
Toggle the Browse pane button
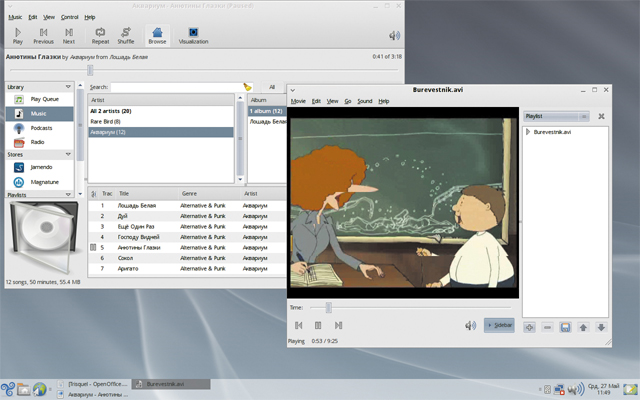tap(157, 36)
